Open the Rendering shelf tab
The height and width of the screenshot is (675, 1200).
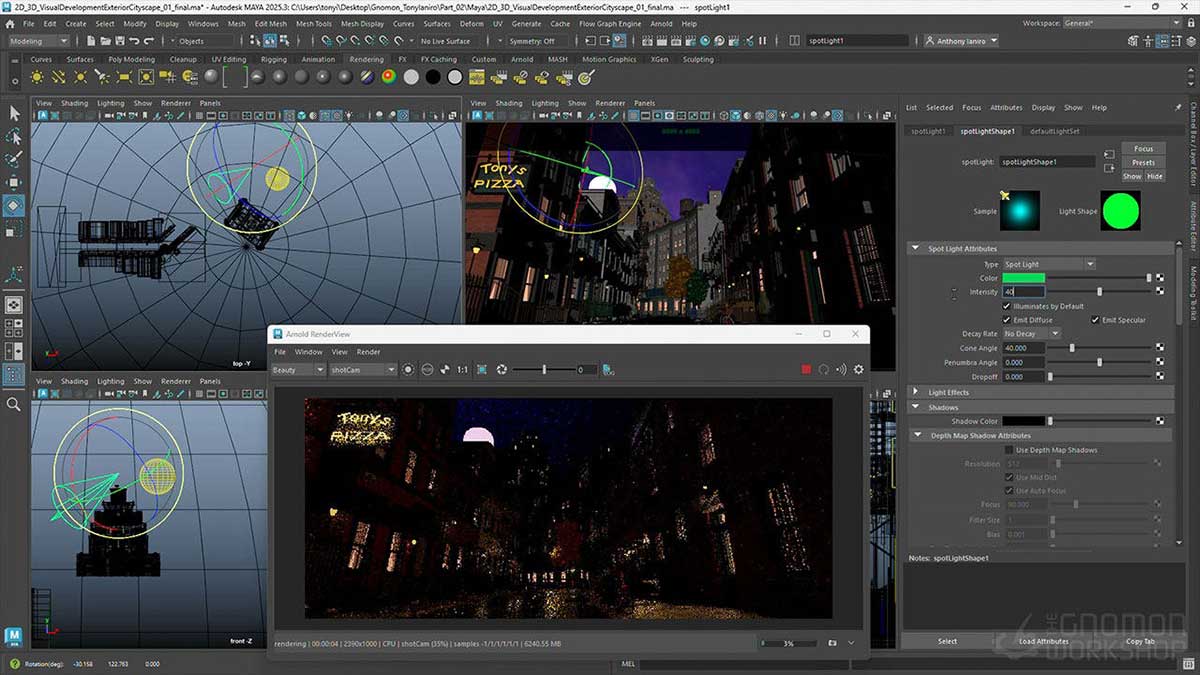pos(366,59)
